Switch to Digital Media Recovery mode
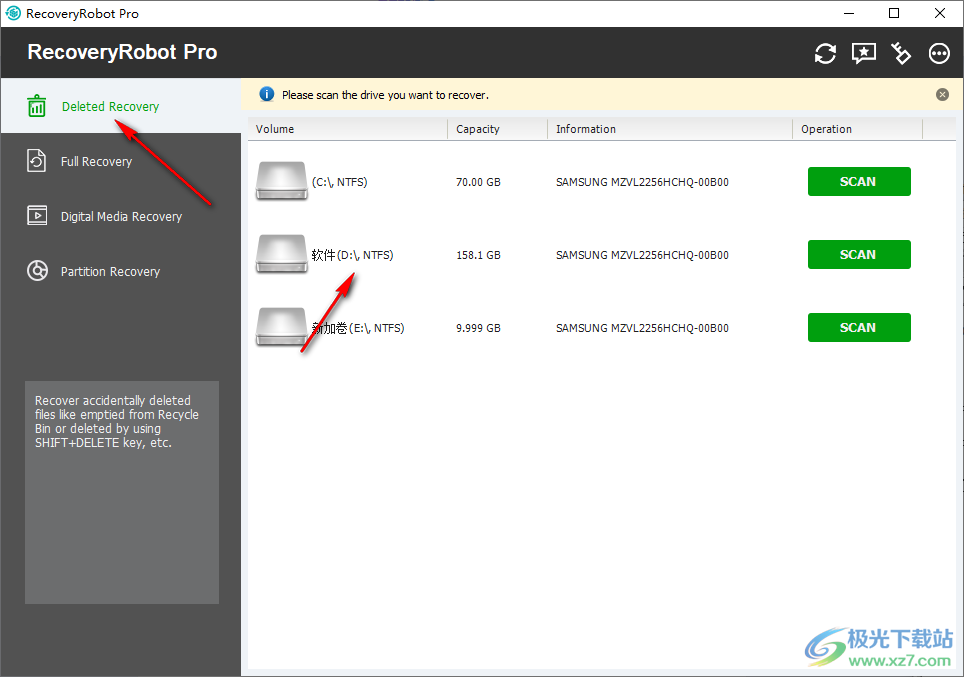Viewport: 964px width, 677px height. (x=120, y=216)
